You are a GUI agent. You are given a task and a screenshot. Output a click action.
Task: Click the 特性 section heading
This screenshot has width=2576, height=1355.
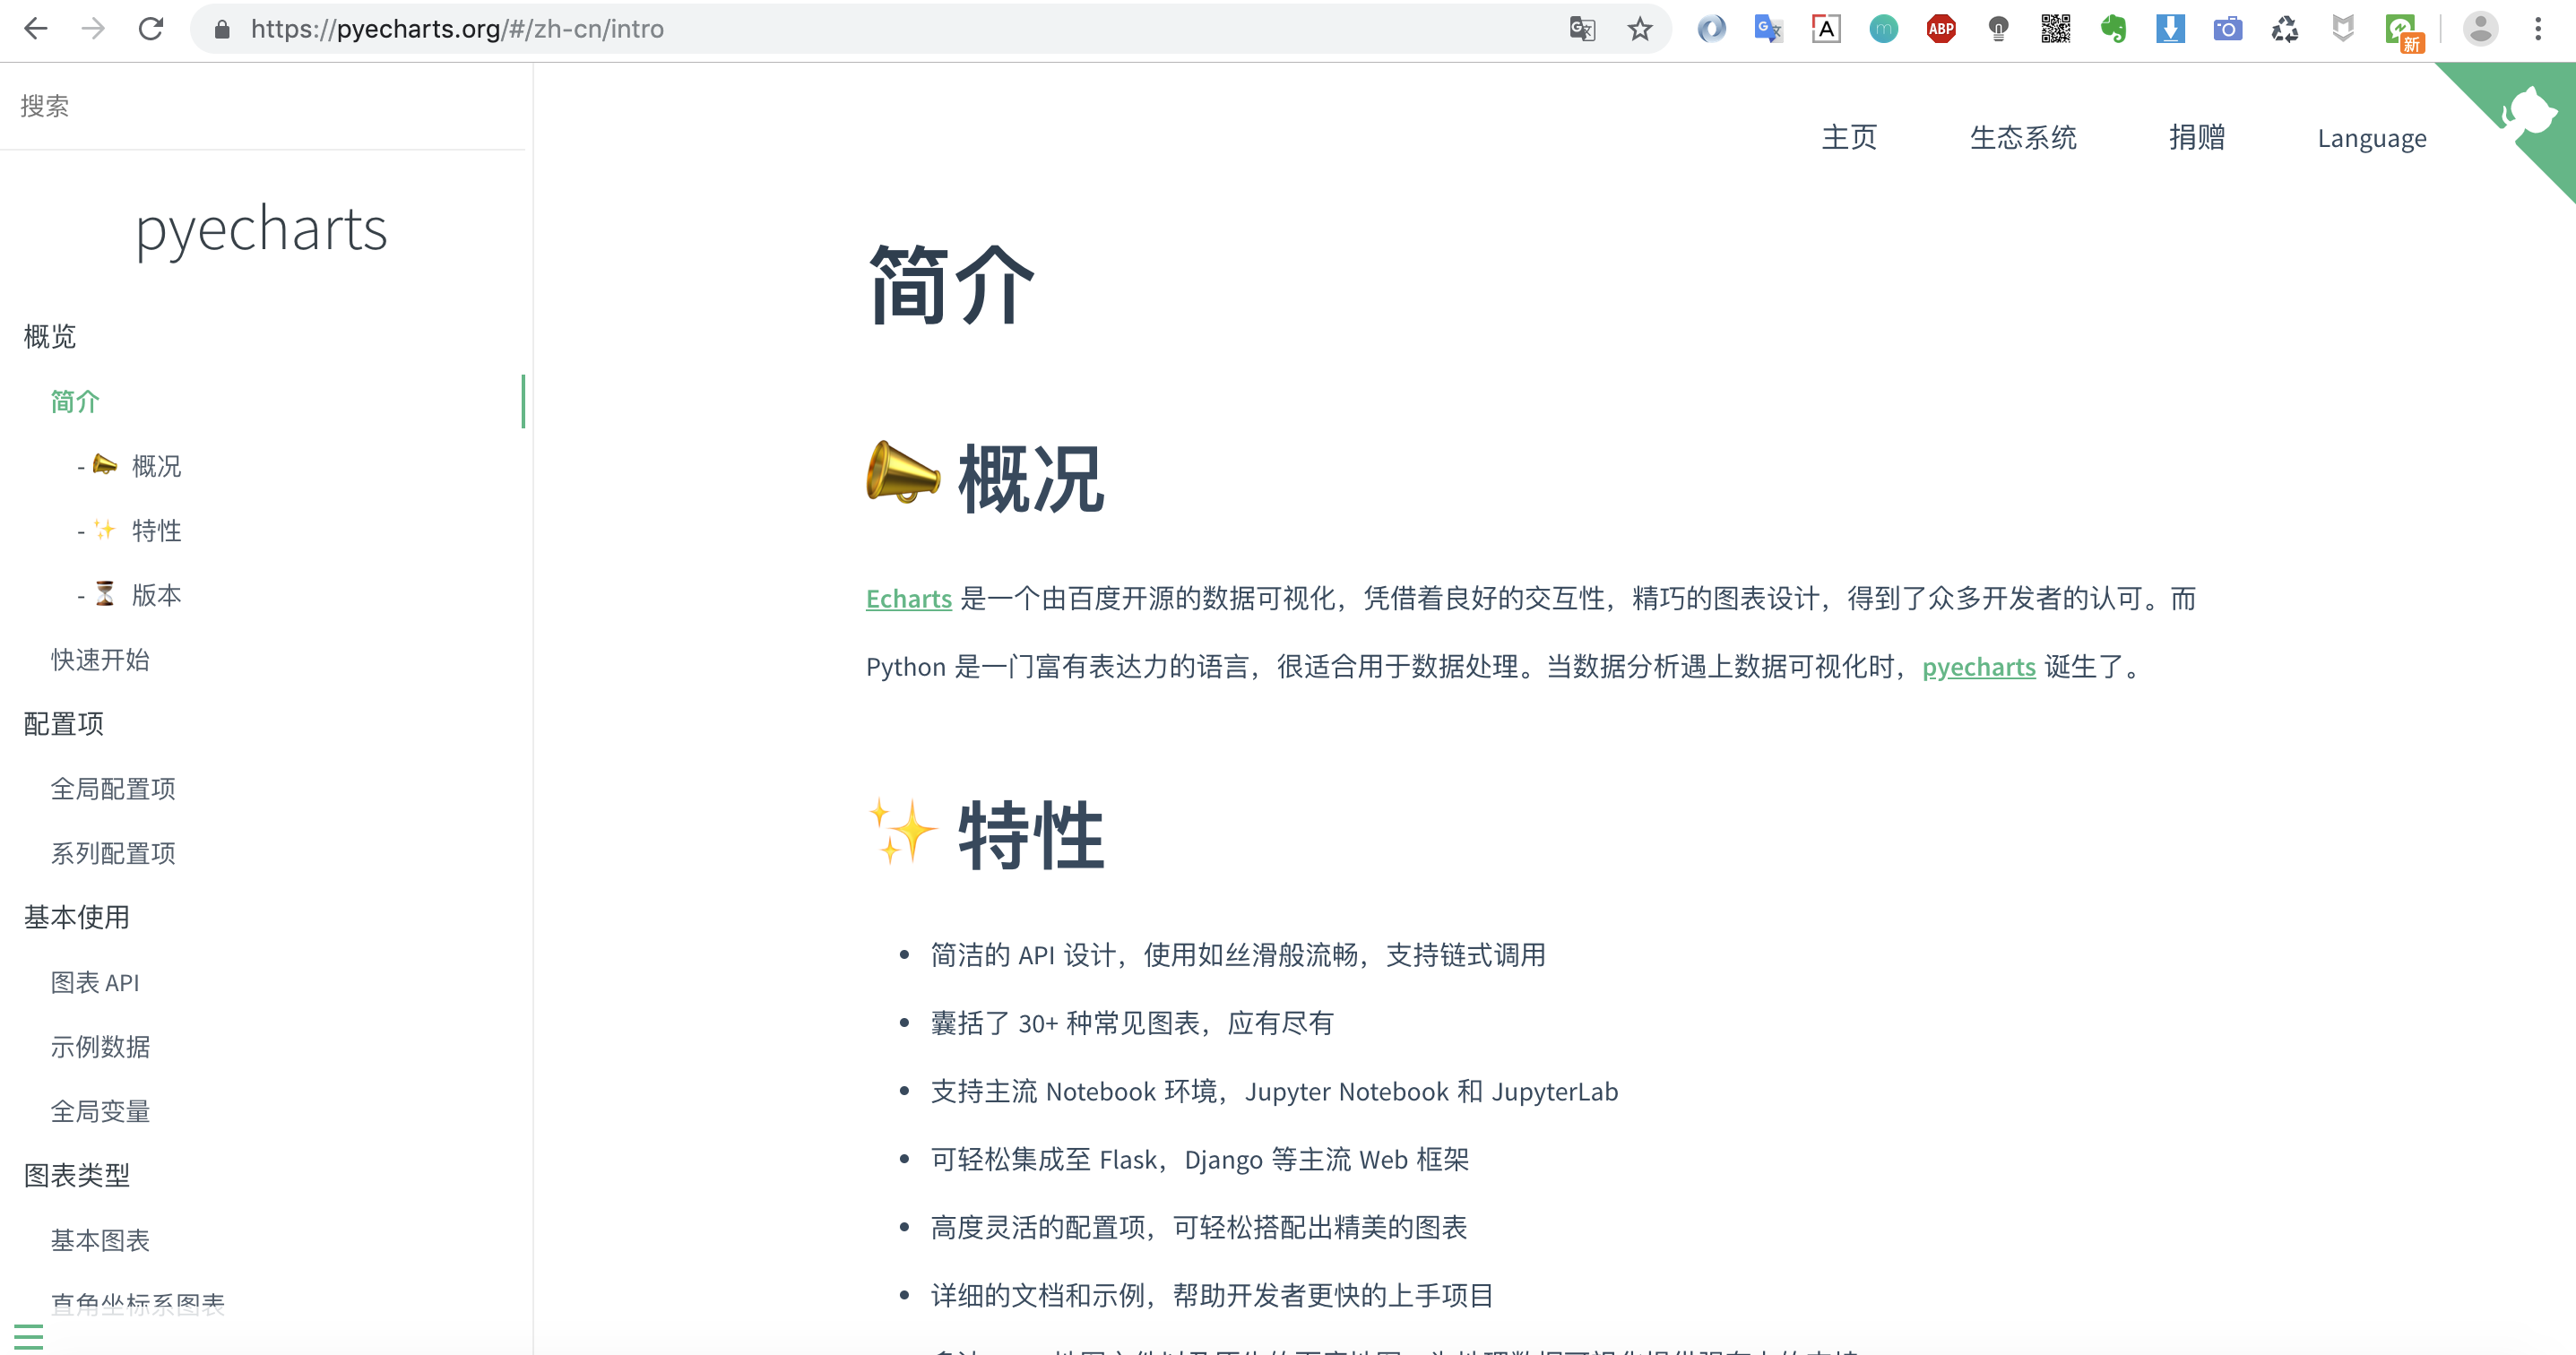(x=1030, y=835)
